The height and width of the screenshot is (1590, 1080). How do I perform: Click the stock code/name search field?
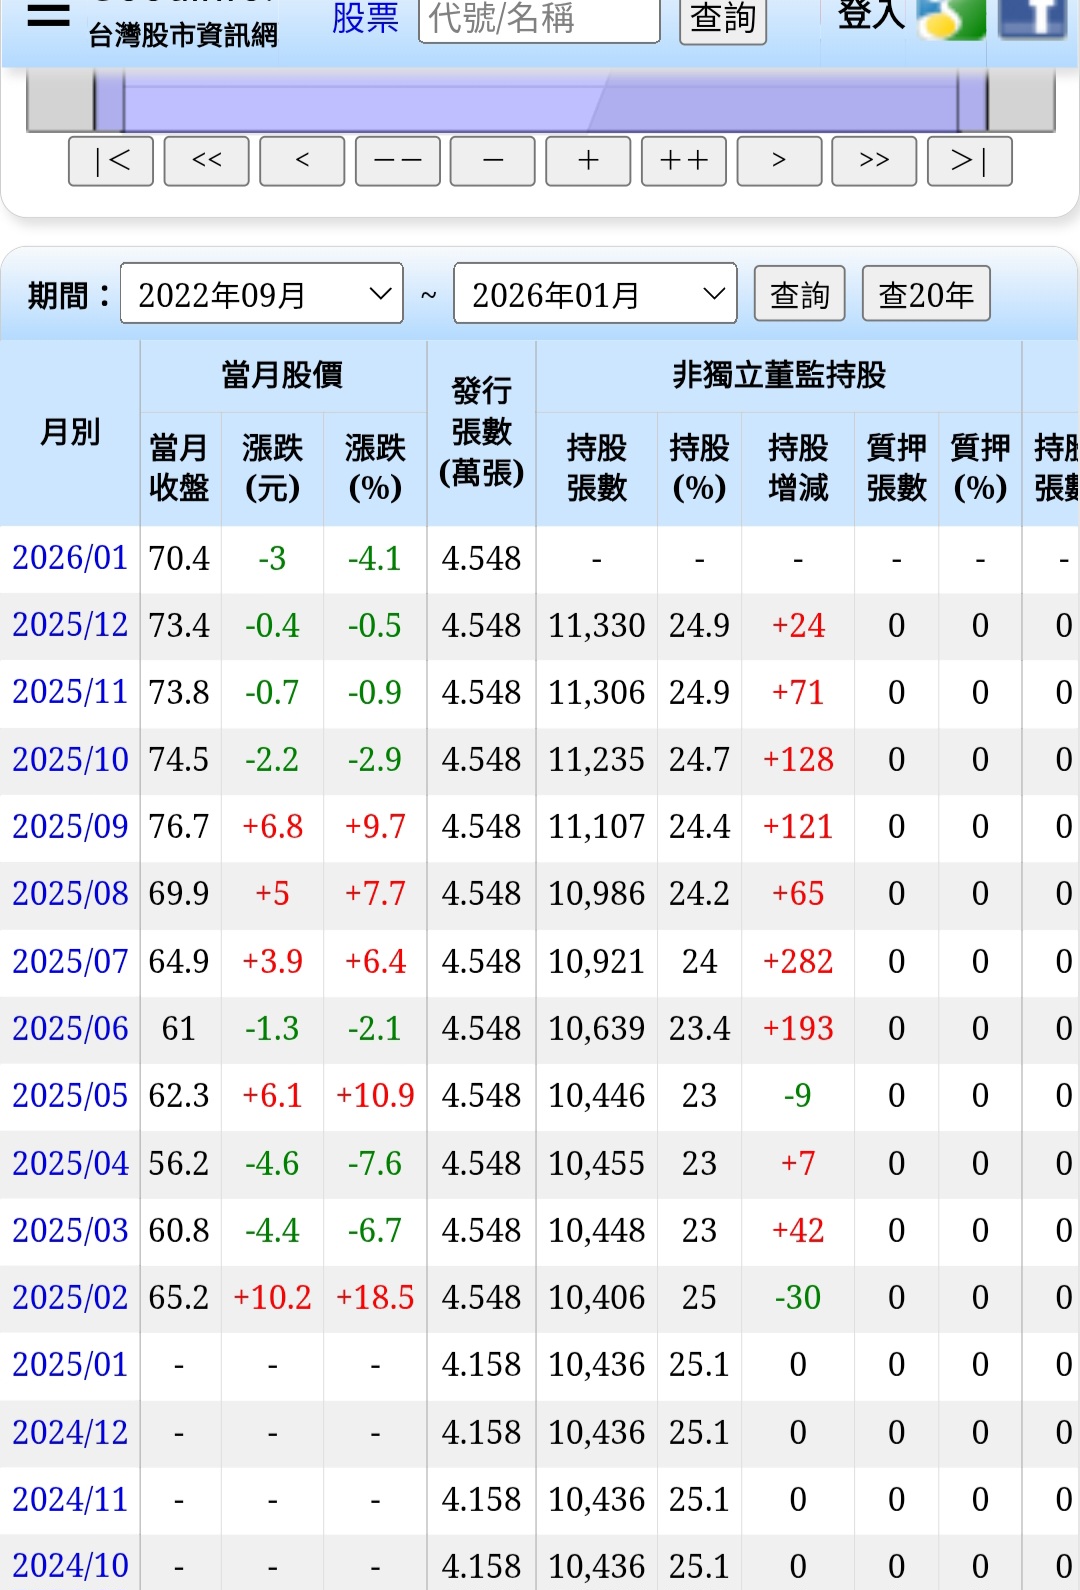coord(539,18)
